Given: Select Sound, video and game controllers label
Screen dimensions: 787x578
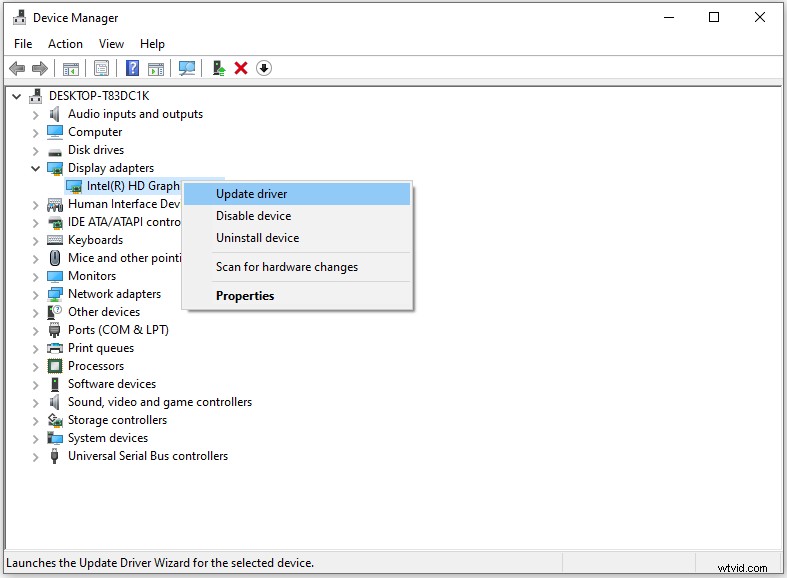Looking at the screenshot, I should [x=160, y=402].
